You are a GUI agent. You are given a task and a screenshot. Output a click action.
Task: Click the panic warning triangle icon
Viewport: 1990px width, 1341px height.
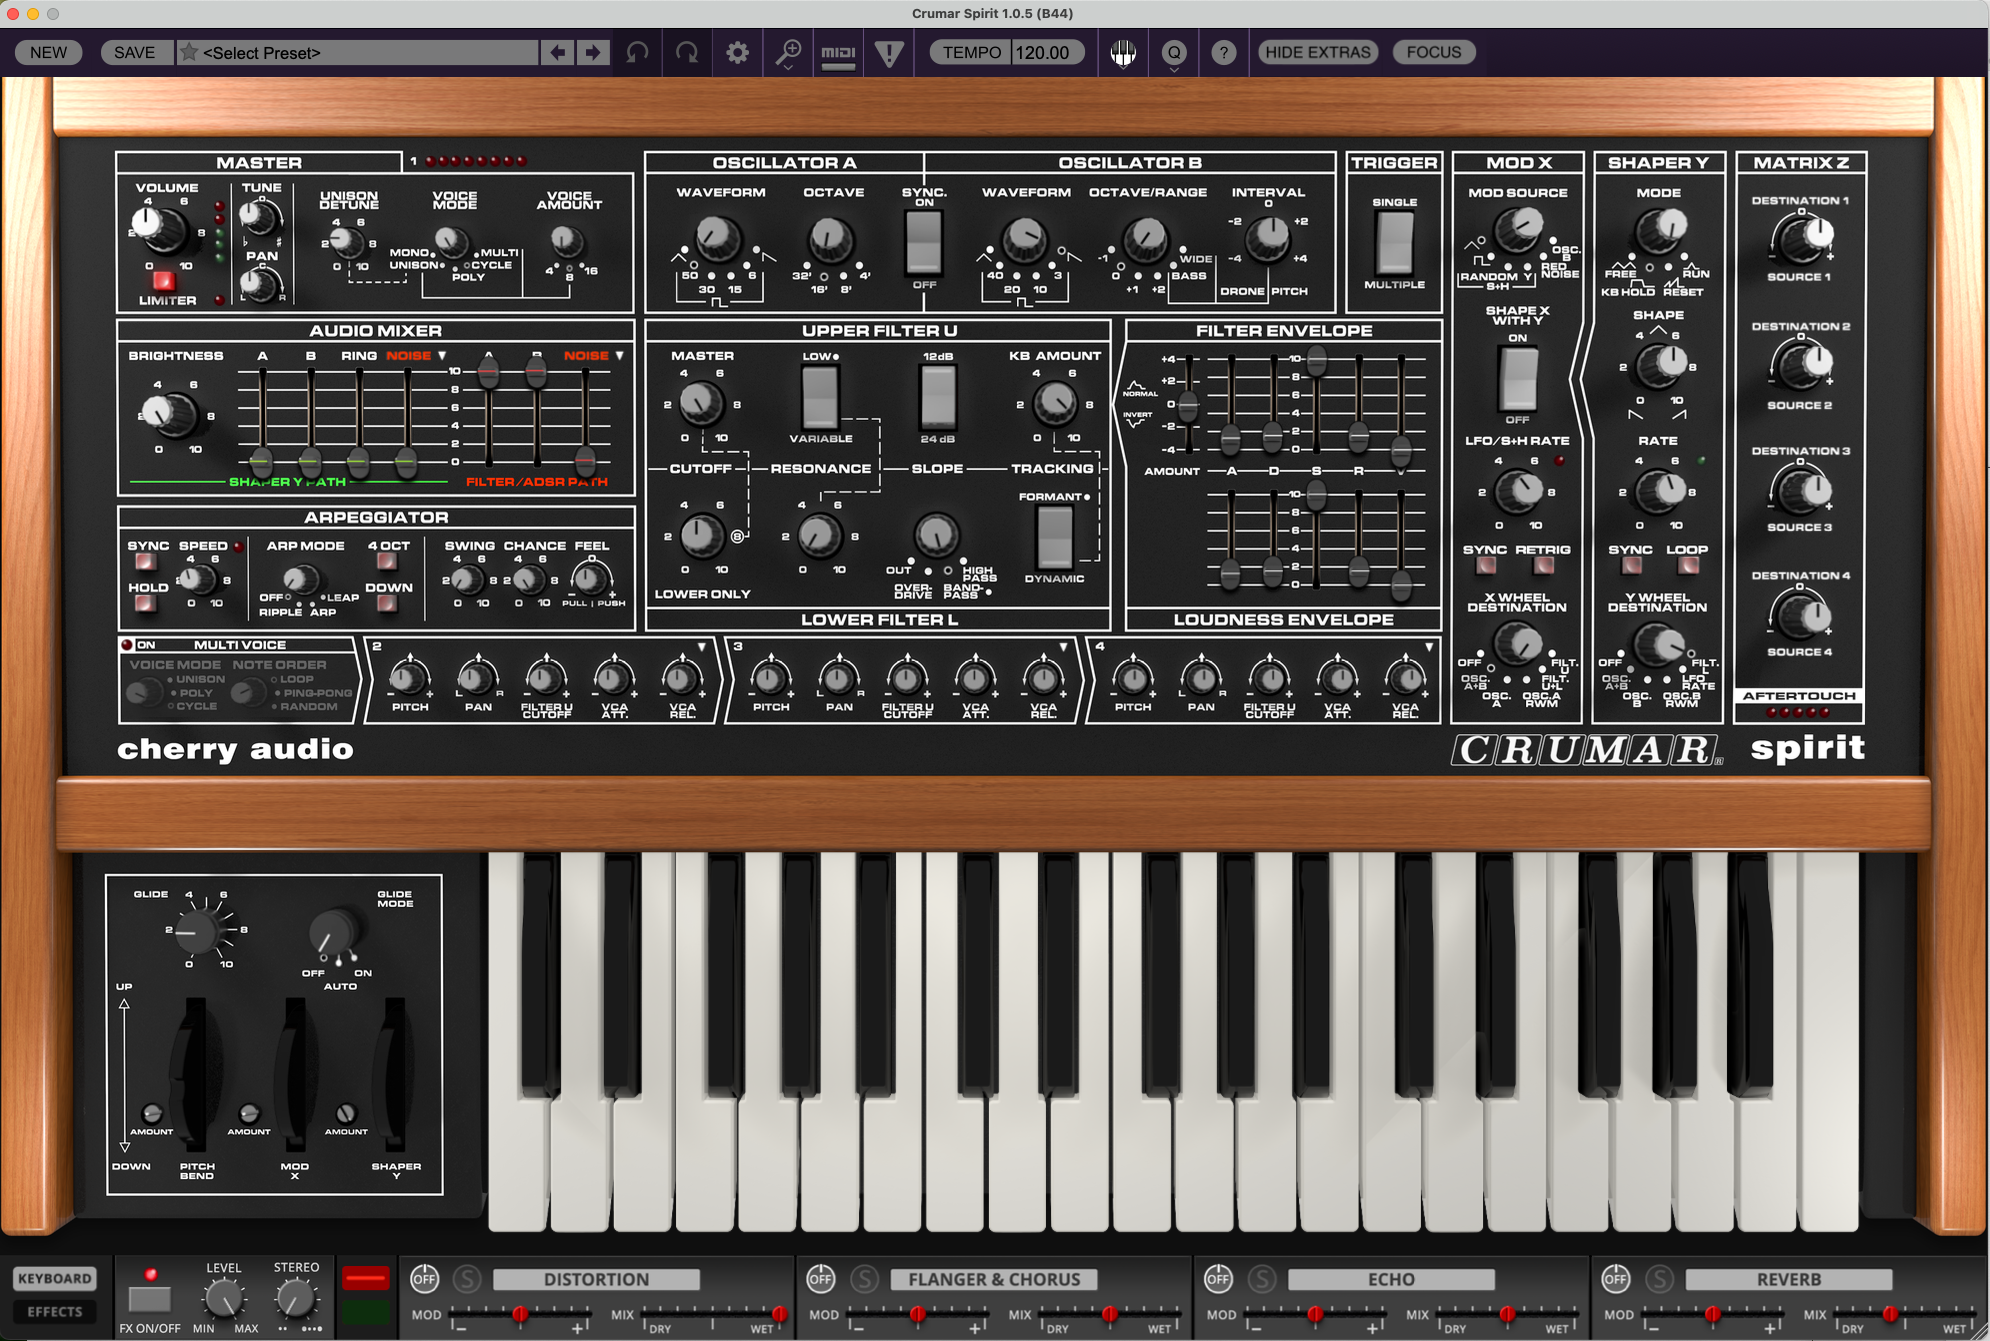point(889,52)
